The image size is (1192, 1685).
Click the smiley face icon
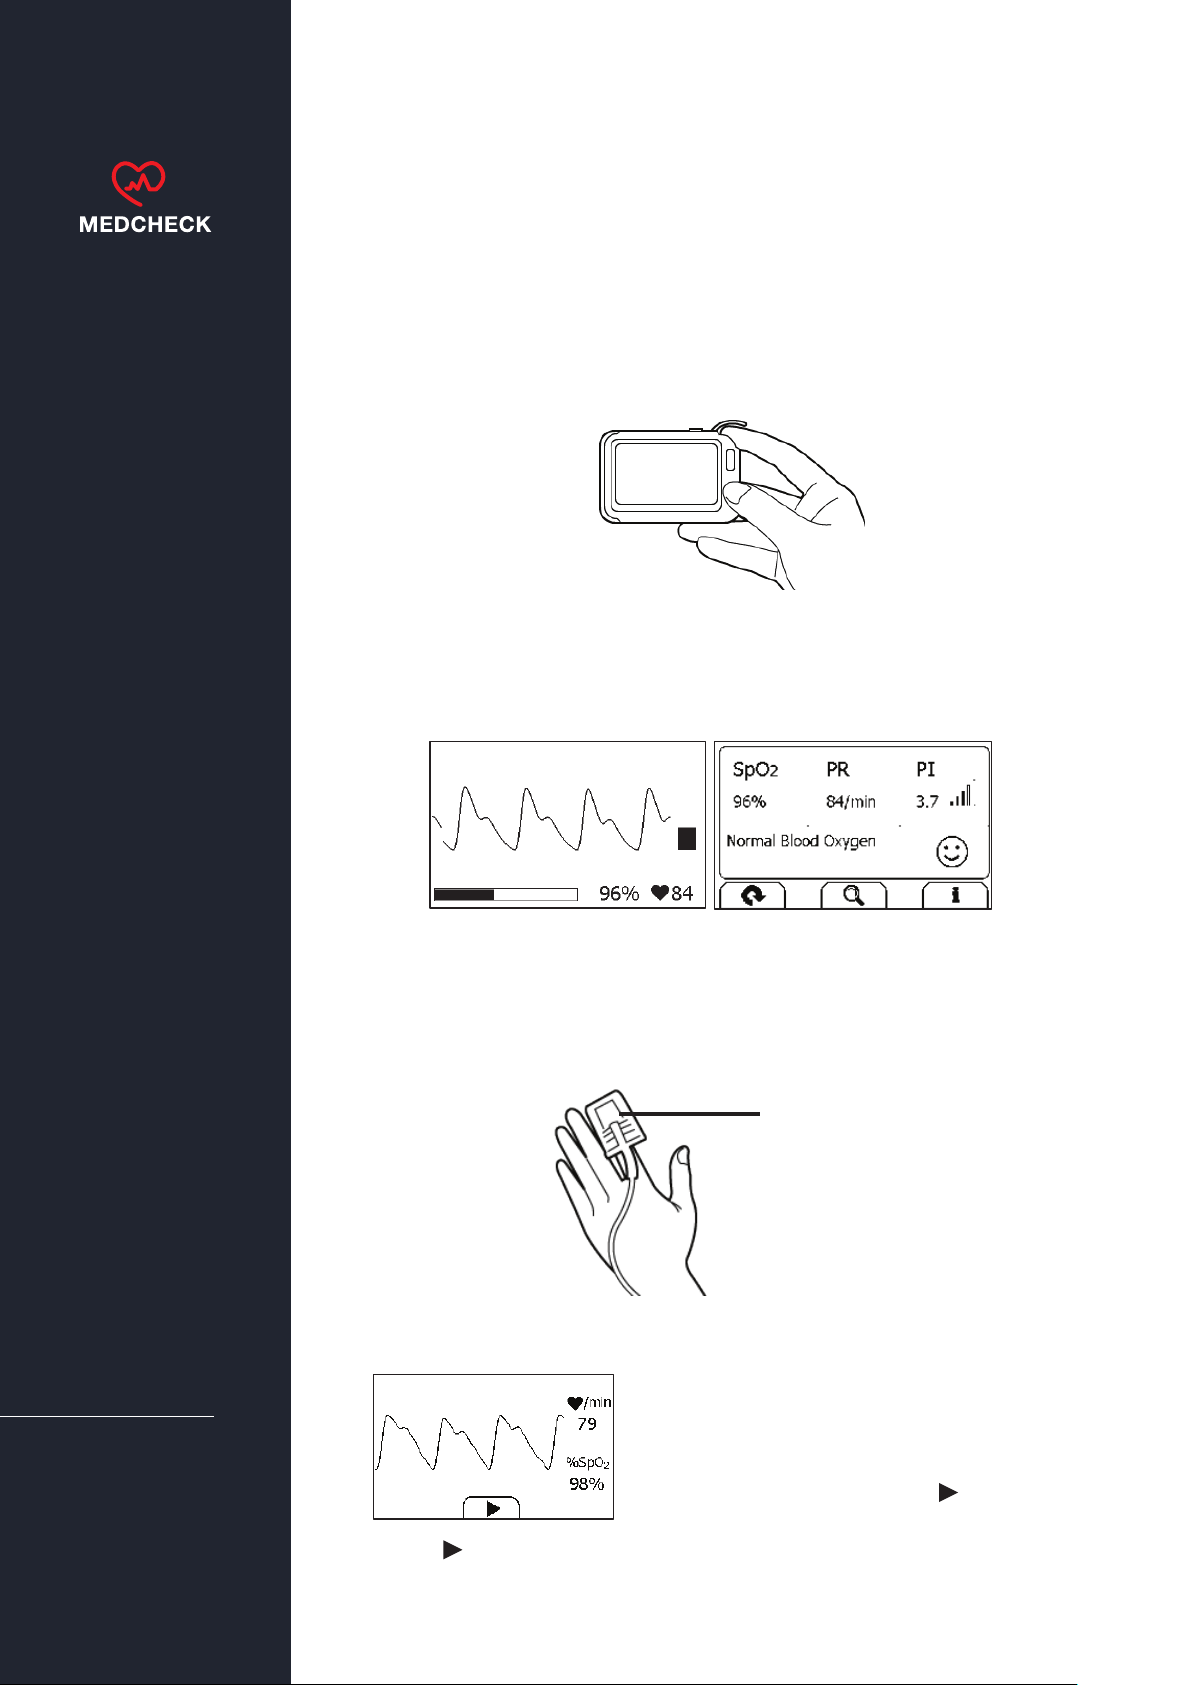[952, 852]
